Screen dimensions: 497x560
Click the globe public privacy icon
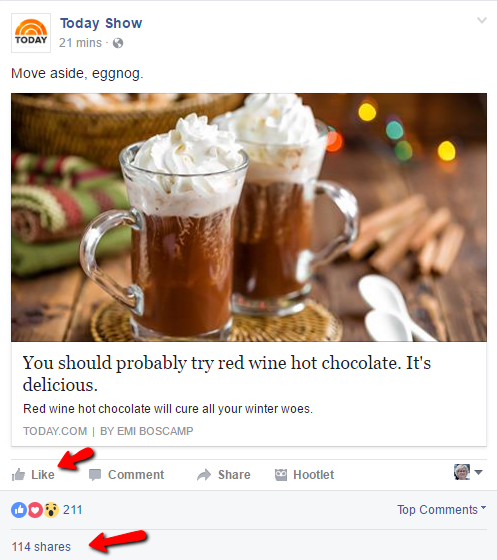coord(118,43)
